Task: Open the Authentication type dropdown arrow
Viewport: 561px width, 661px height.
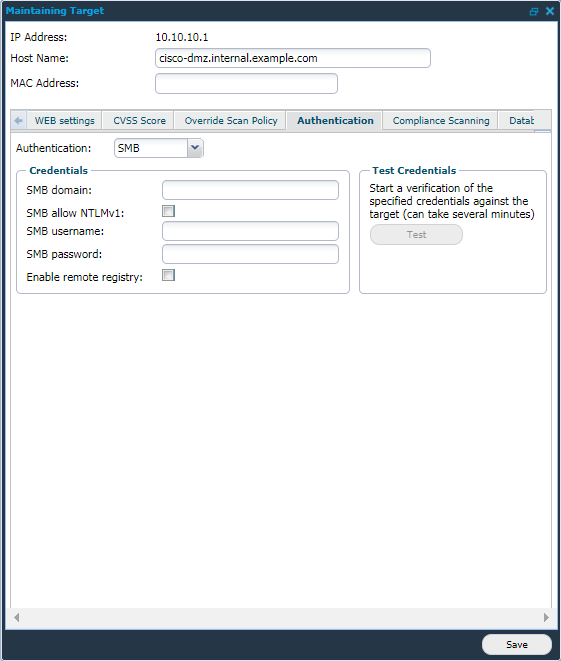Action: [x=195, y=148]
